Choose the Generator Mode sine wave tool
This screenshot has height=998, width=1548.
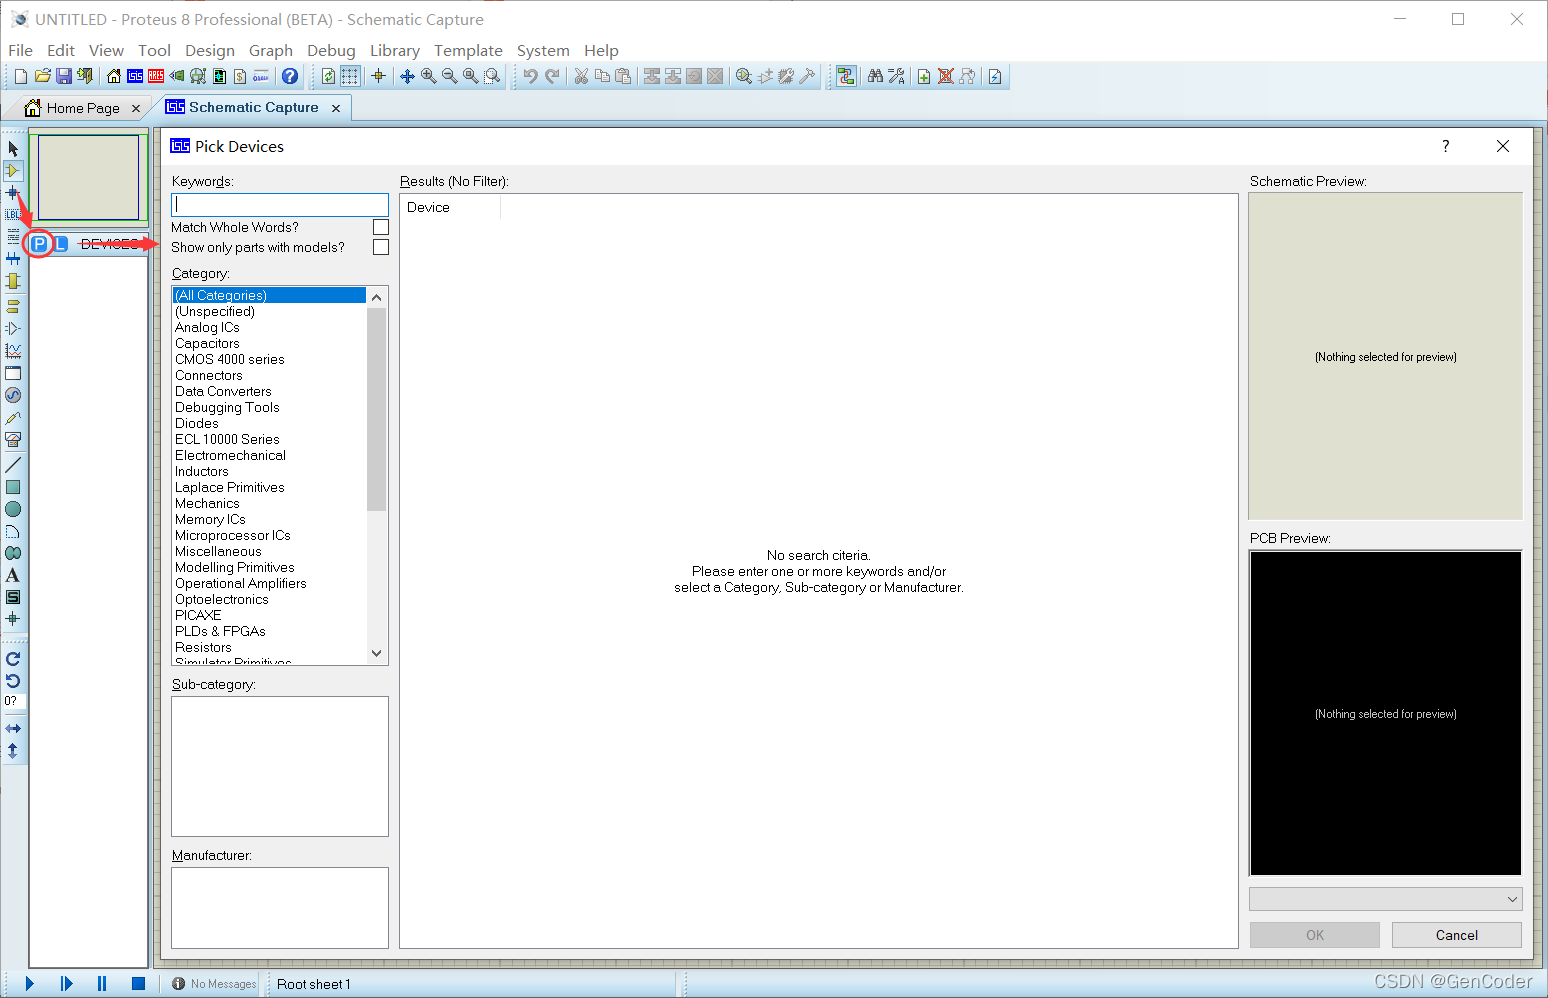13,395
